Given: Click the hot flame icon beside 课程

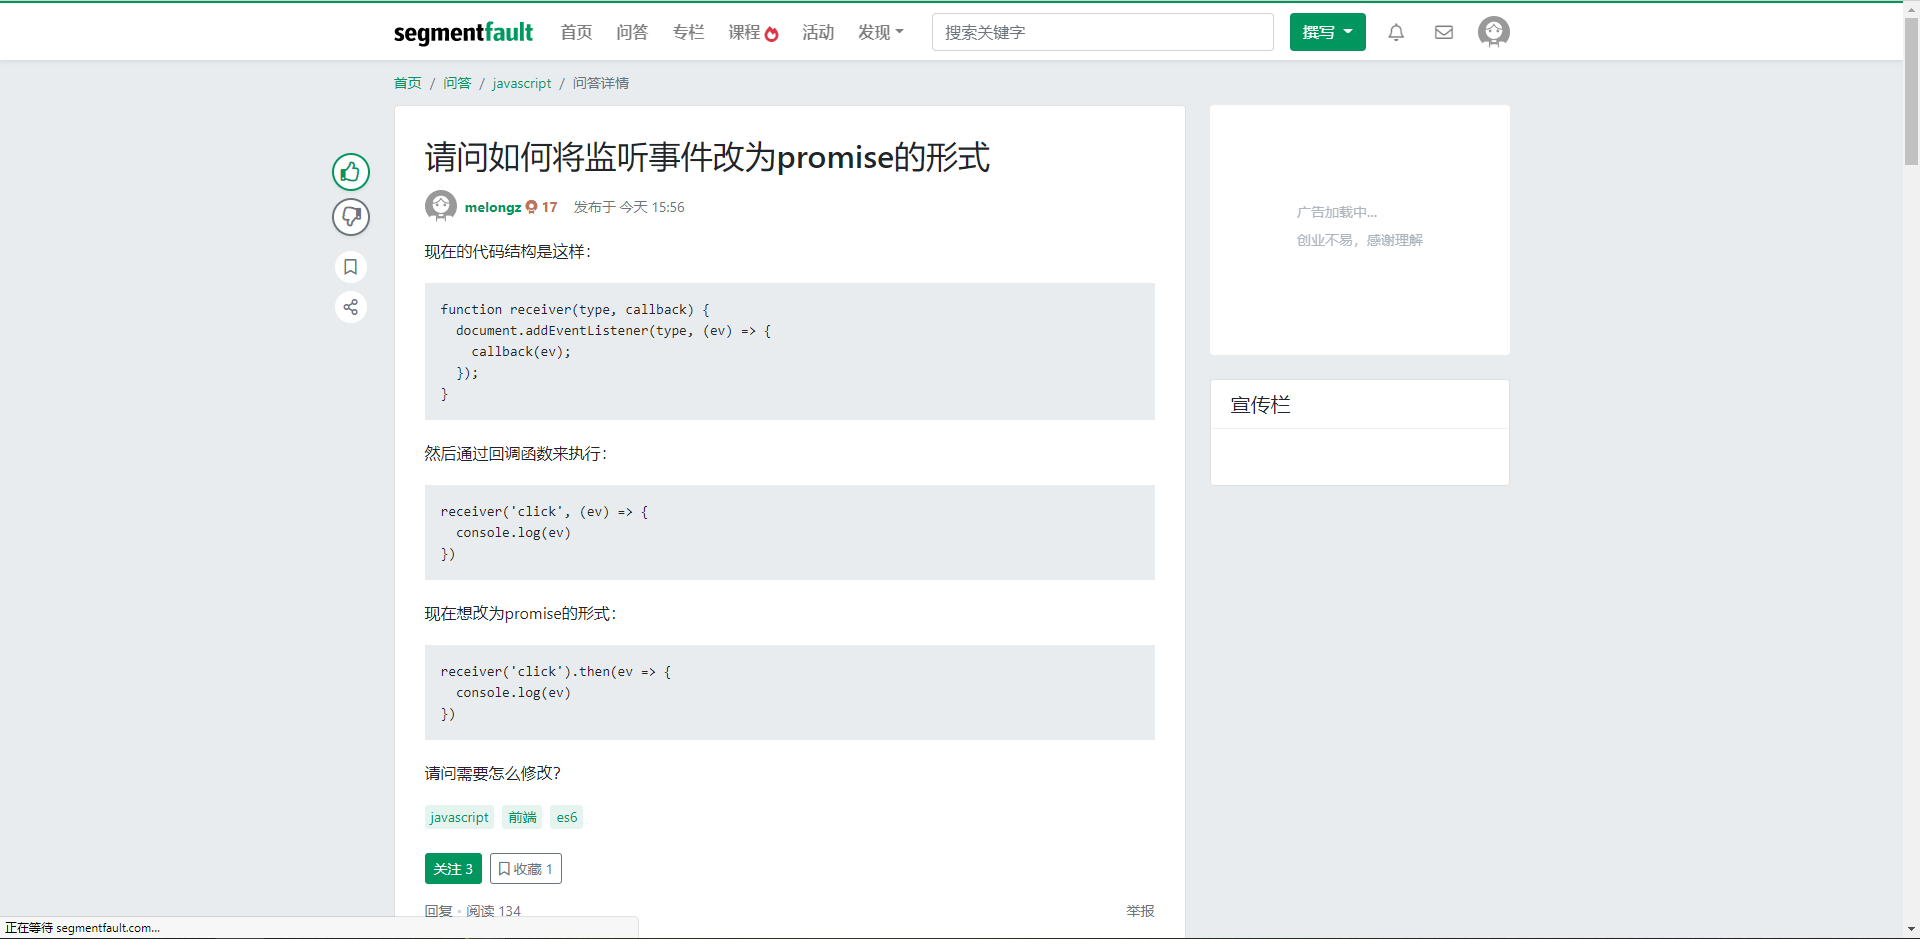Looking at the screenshot, I should 771,34.
